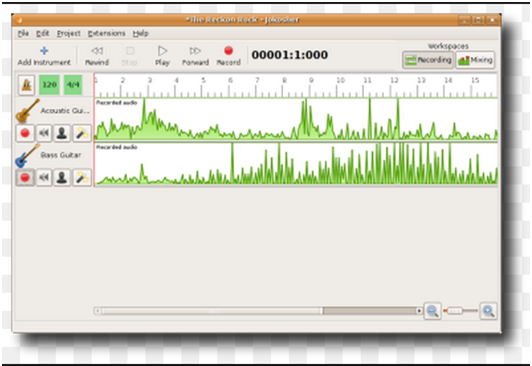
Task: Mute the Acoustic Guitar track
Action: (44, 133)
